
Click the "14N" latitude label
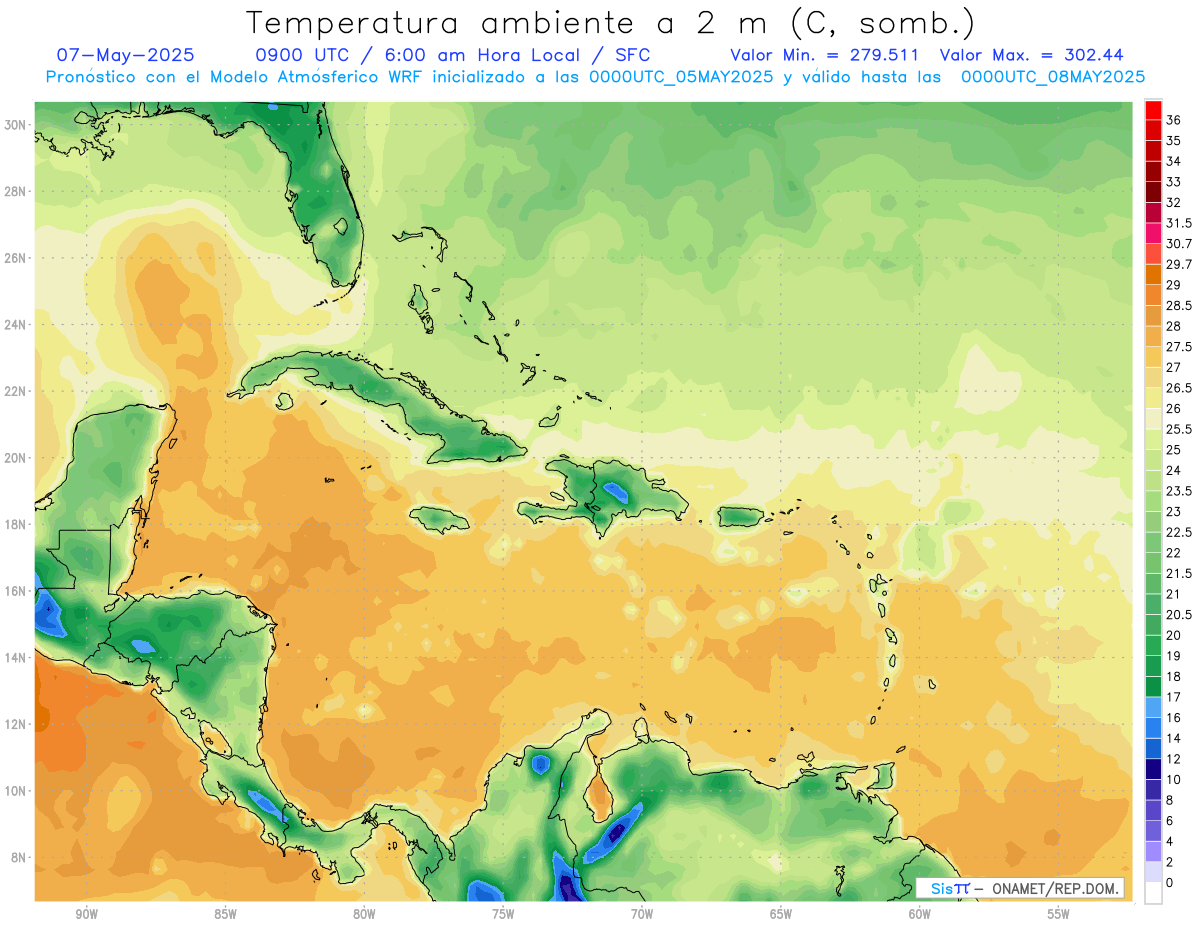point(16,657)
